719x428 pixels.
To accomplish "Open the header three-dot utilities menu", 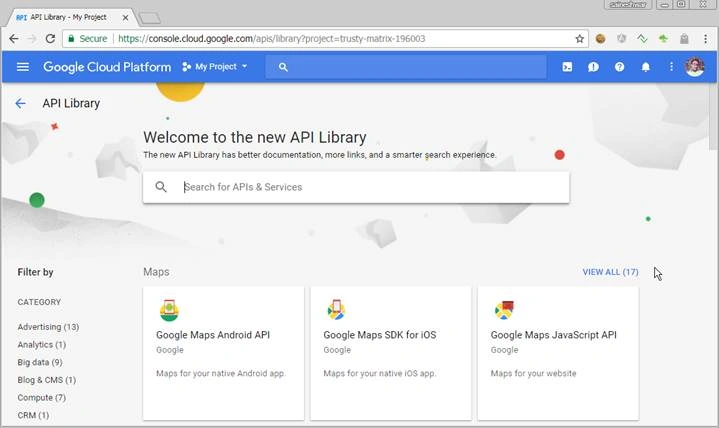I will click(x=671, y=67).
